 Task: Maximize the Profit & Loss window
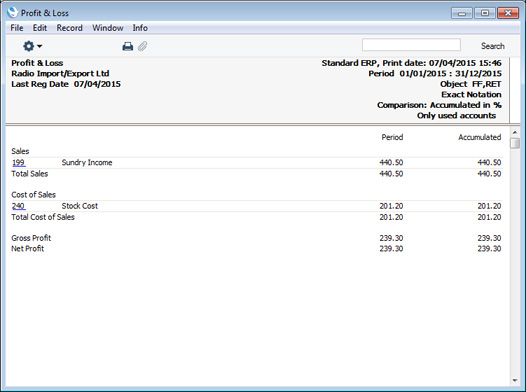(485, 13)
